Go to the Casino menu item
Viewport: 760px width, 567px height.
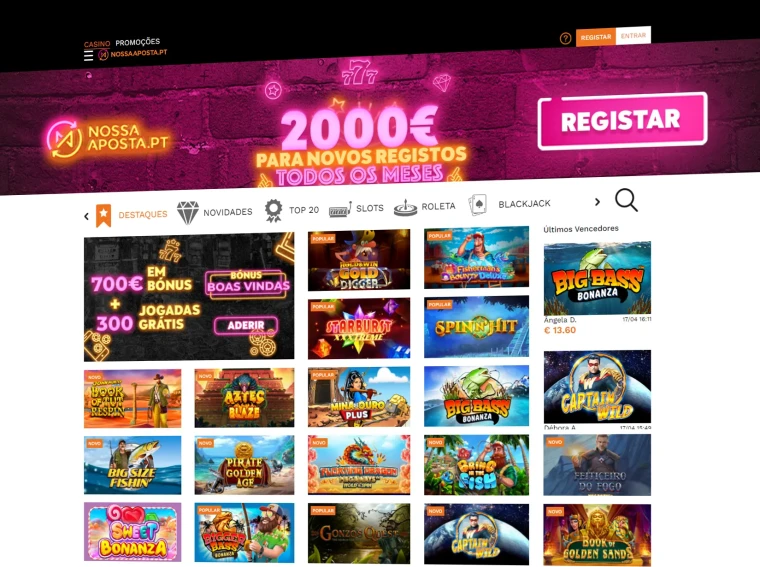point(97,44)
